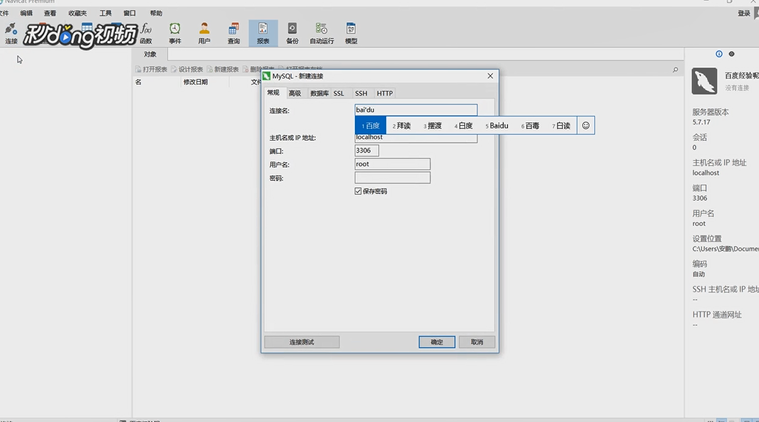Image resolution: width=759 pixels, height=422 pixels.
Task: Open the 工具 menu
Action: coord(106,13)
